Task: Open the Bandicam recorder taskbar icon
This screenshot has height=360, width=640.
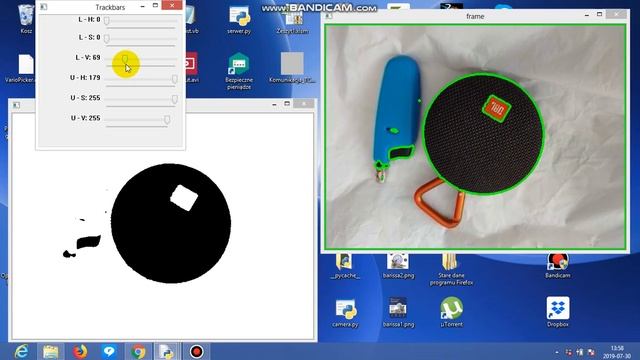Action: pos(196,351)
